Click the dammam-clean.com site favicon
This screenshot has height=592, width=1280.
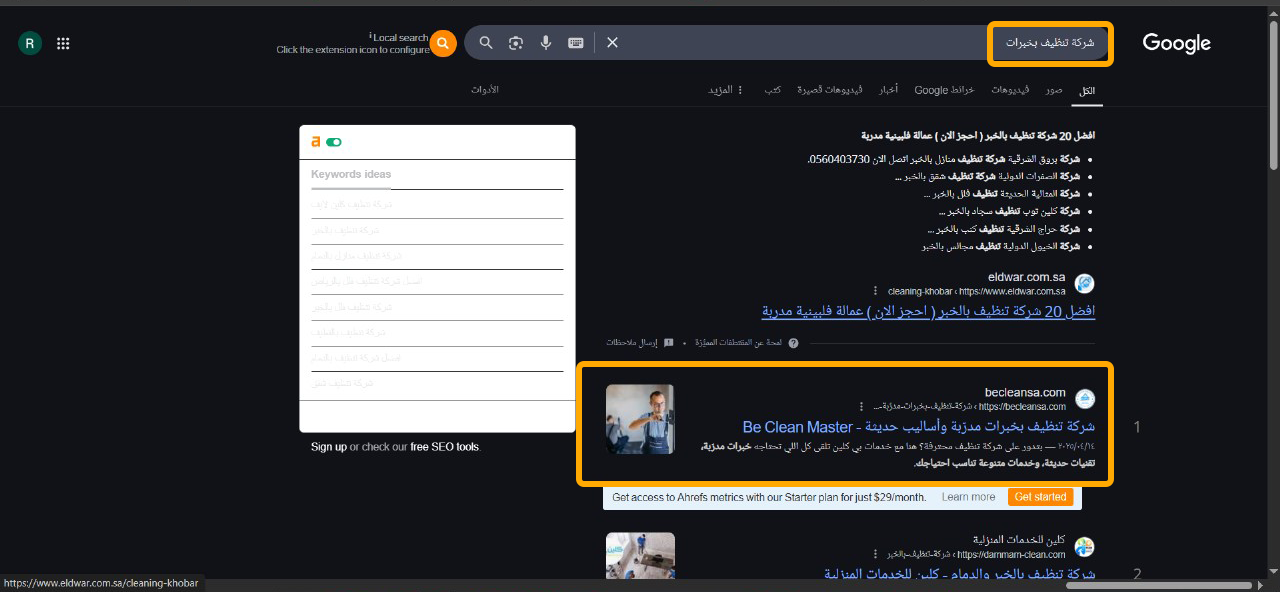click(x=1084, y=547)
